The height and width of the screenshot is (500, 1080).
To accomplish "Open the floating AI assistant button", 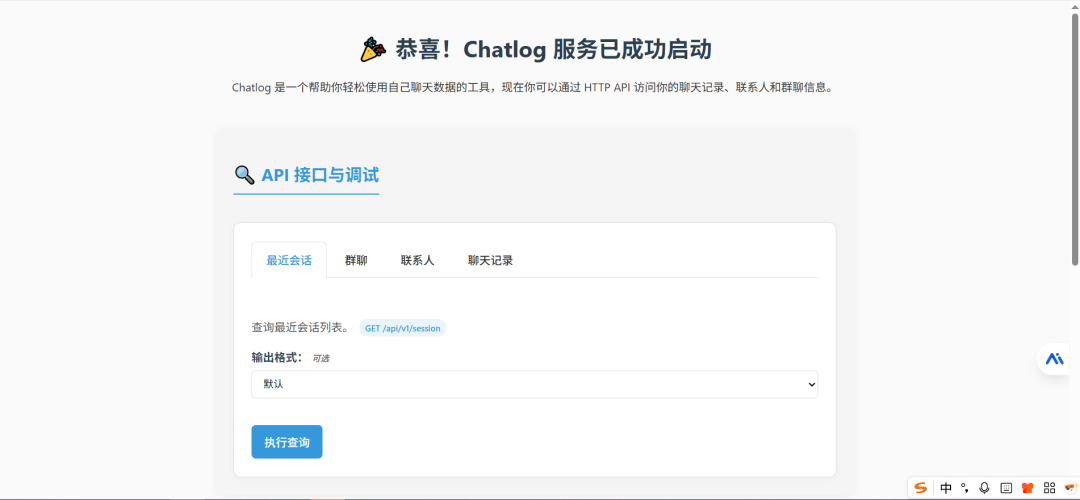I will click(1054, 358).
